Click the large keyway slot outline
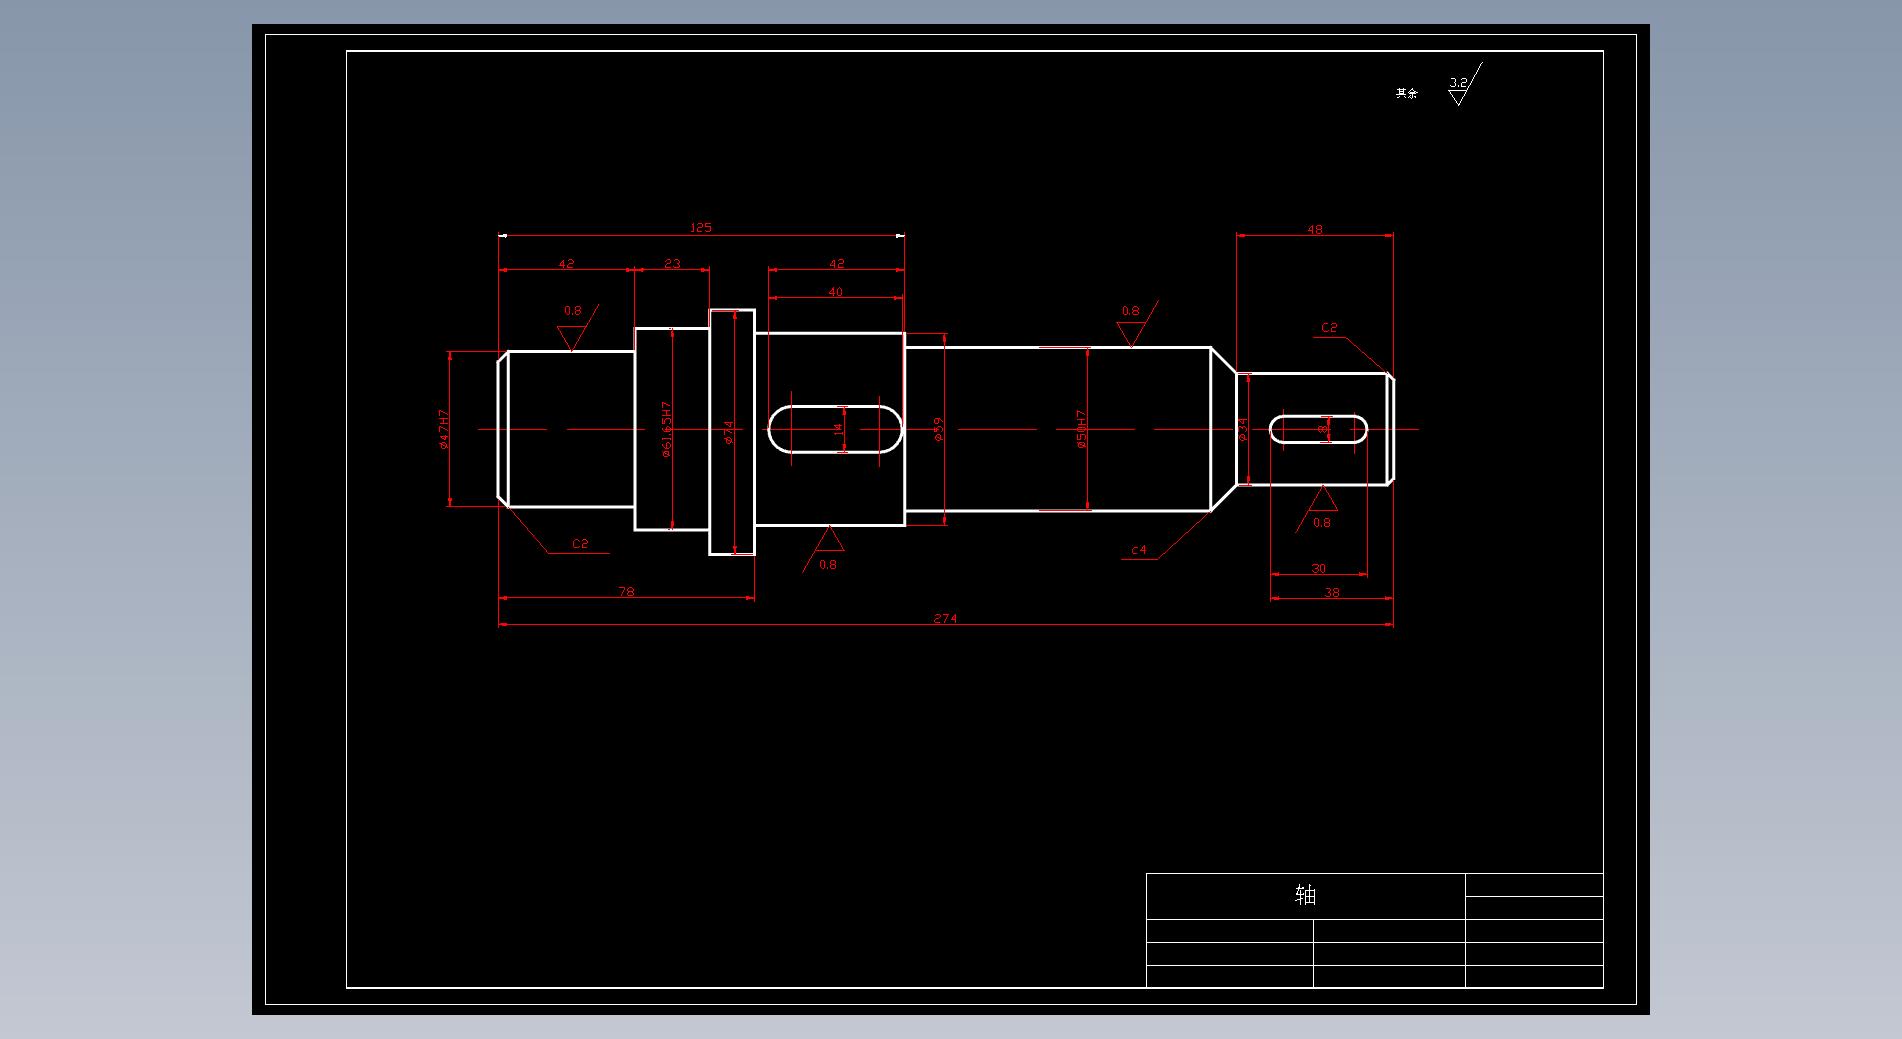 point(835,429)
